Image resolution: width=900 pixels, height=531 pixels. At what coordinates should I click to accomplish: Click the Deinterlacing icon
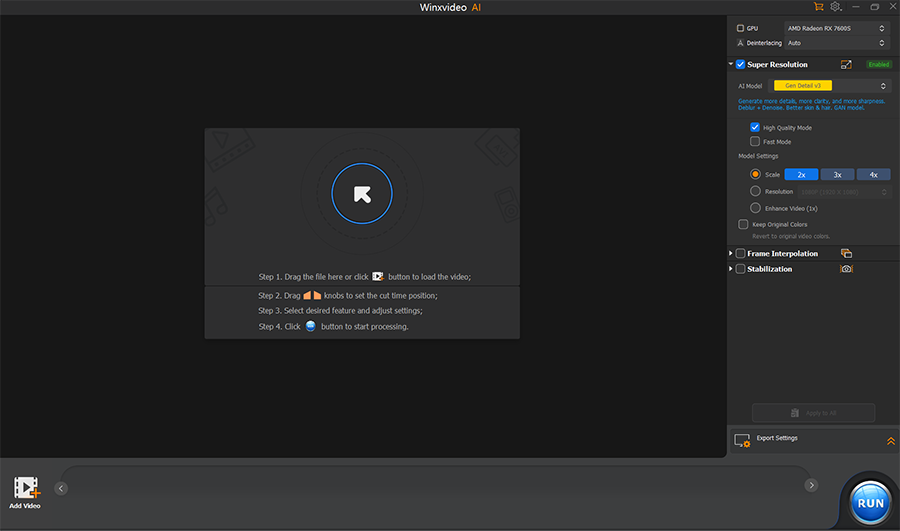740,43
